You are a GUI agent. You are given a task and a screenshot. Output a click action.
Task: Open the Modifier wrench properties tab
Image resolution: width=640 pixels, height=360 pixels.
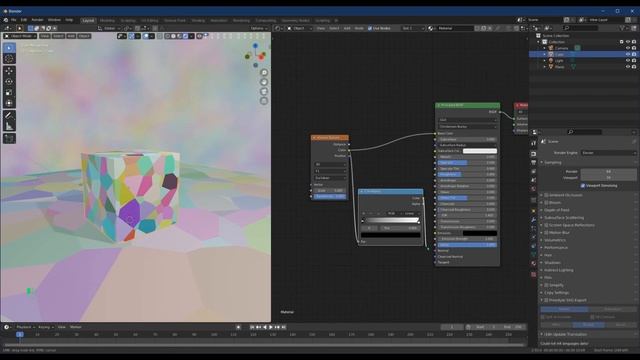click(x=533, y=220)
